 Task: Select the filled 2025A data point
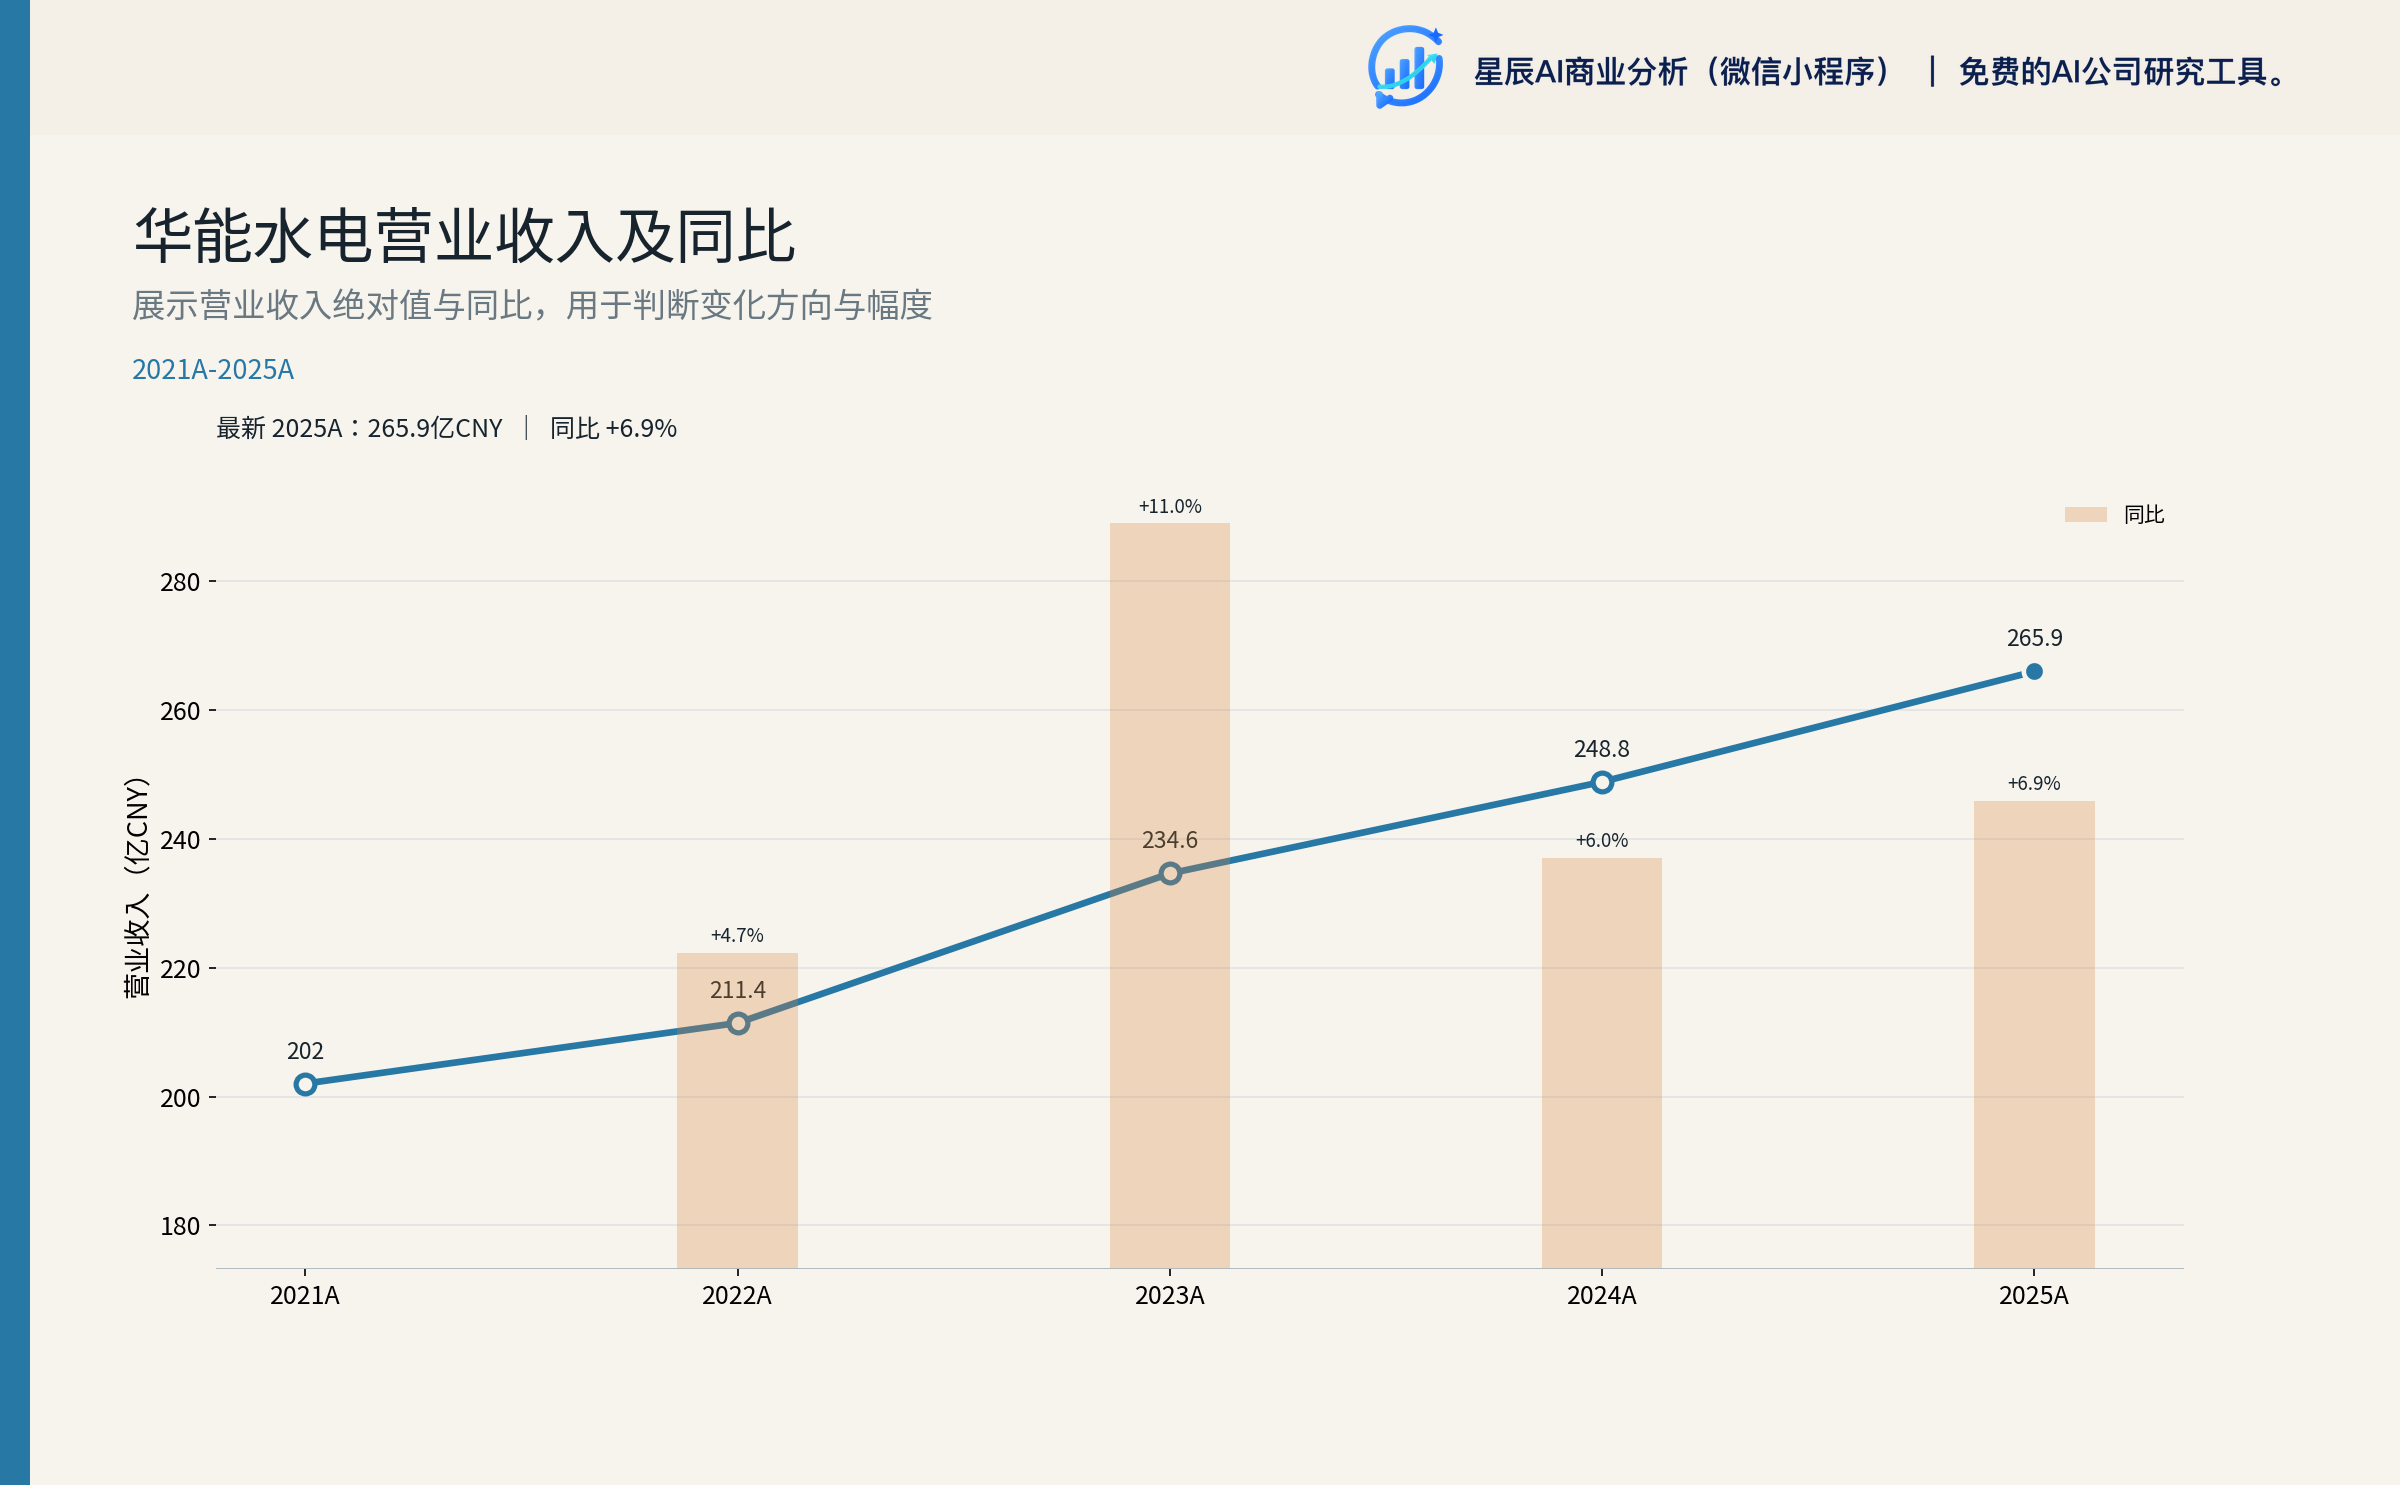point(2034,672)
